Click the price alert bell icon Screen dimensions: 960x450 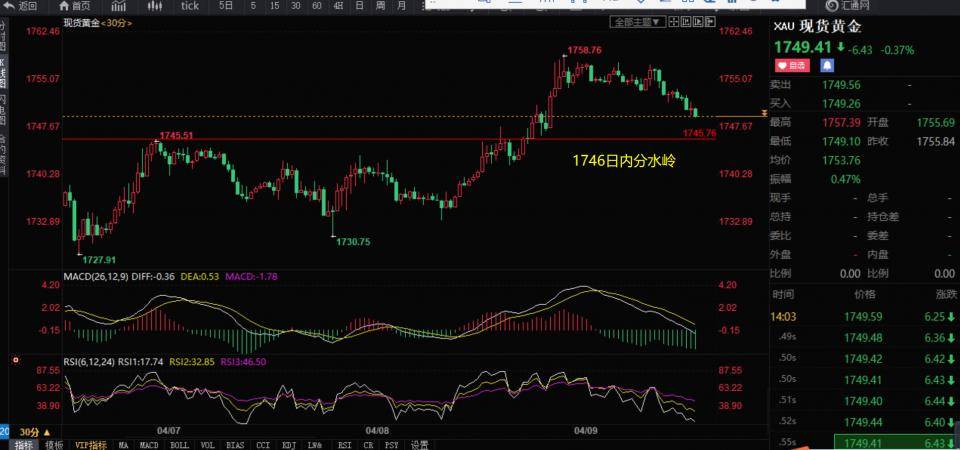827,65
